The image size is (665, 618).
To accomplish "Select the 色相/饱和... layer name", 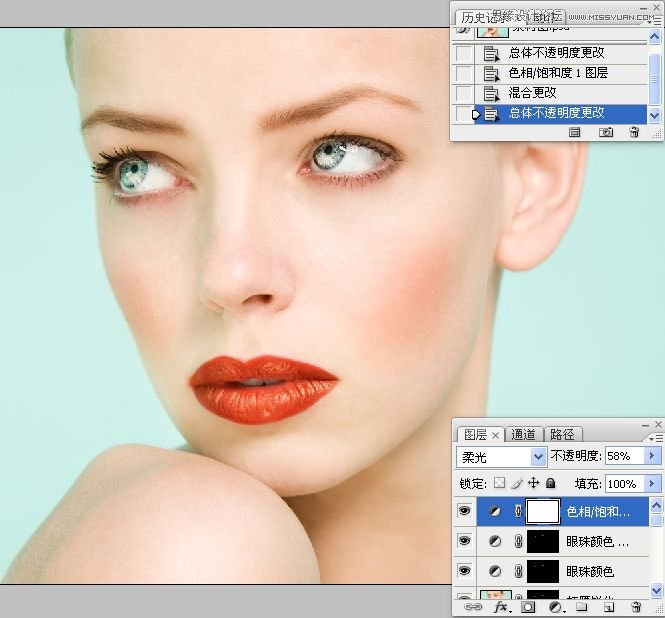I will [598, 512].
